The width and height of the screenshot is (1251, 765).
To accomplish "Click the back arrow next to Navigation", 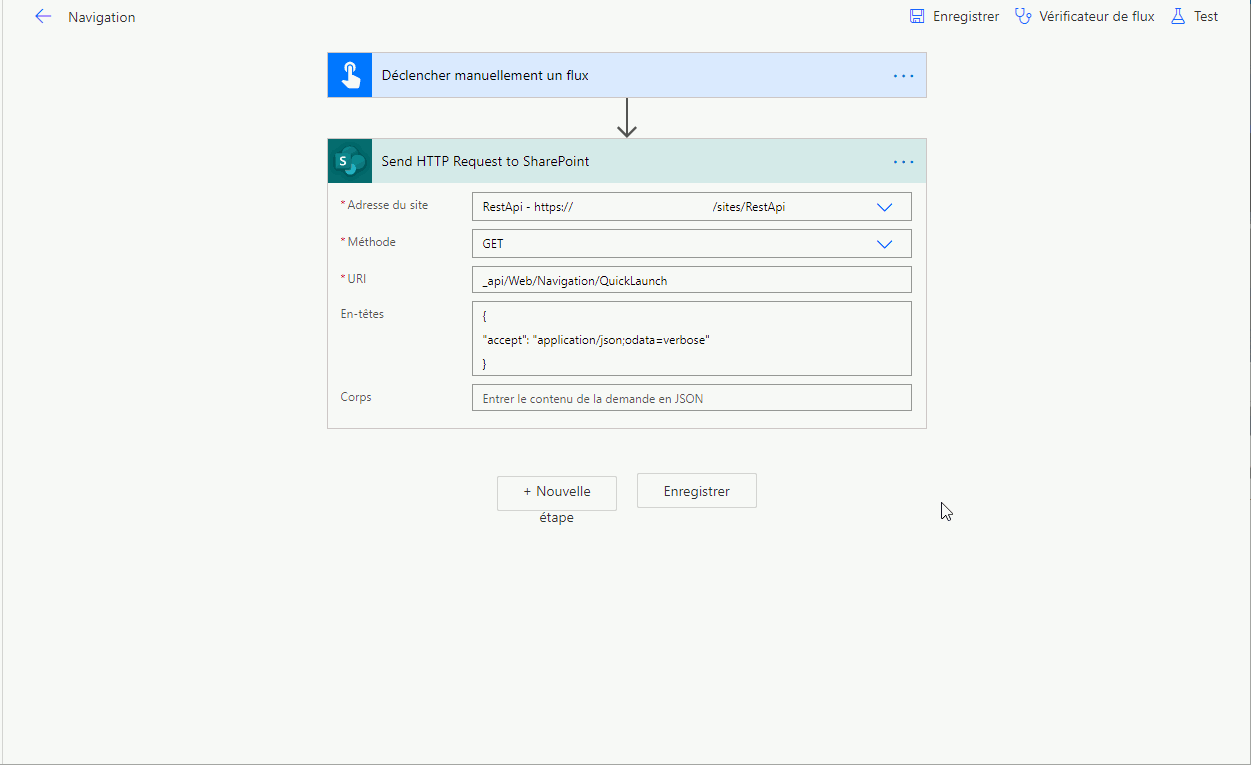I will 42,16.
